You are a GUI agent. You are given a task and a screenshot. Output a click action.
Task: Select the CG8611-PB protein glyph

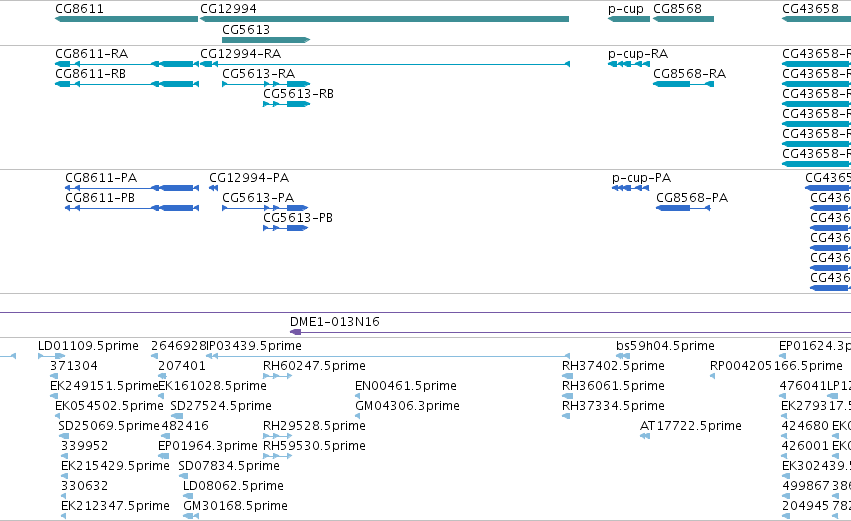pos(132,208)
